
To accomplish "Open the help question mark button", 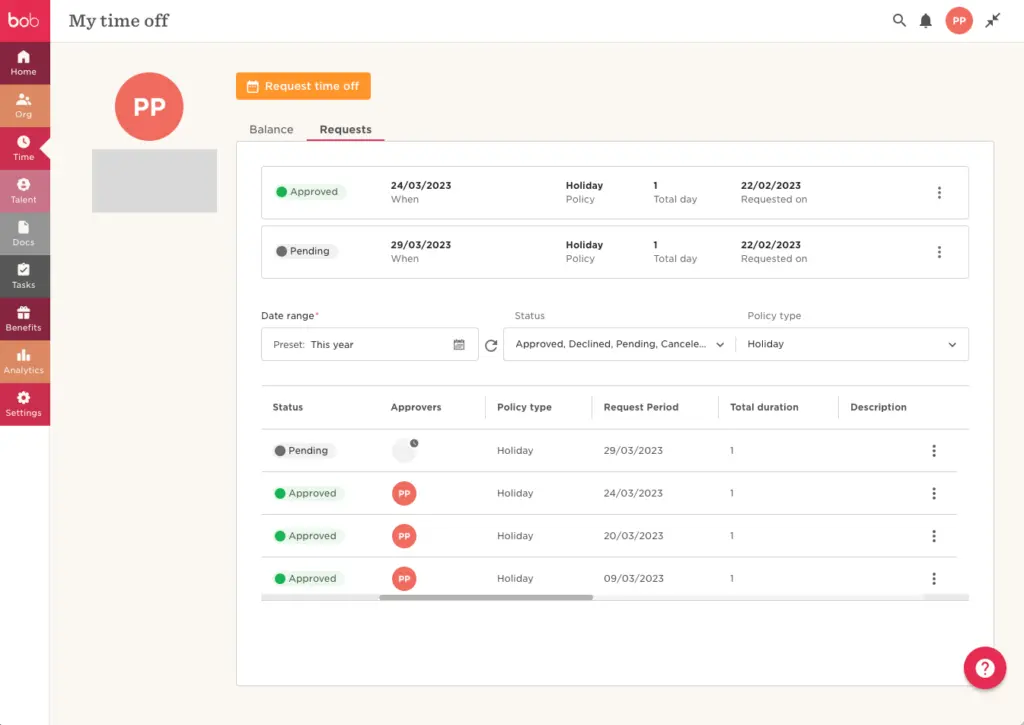I will [985, 668].
